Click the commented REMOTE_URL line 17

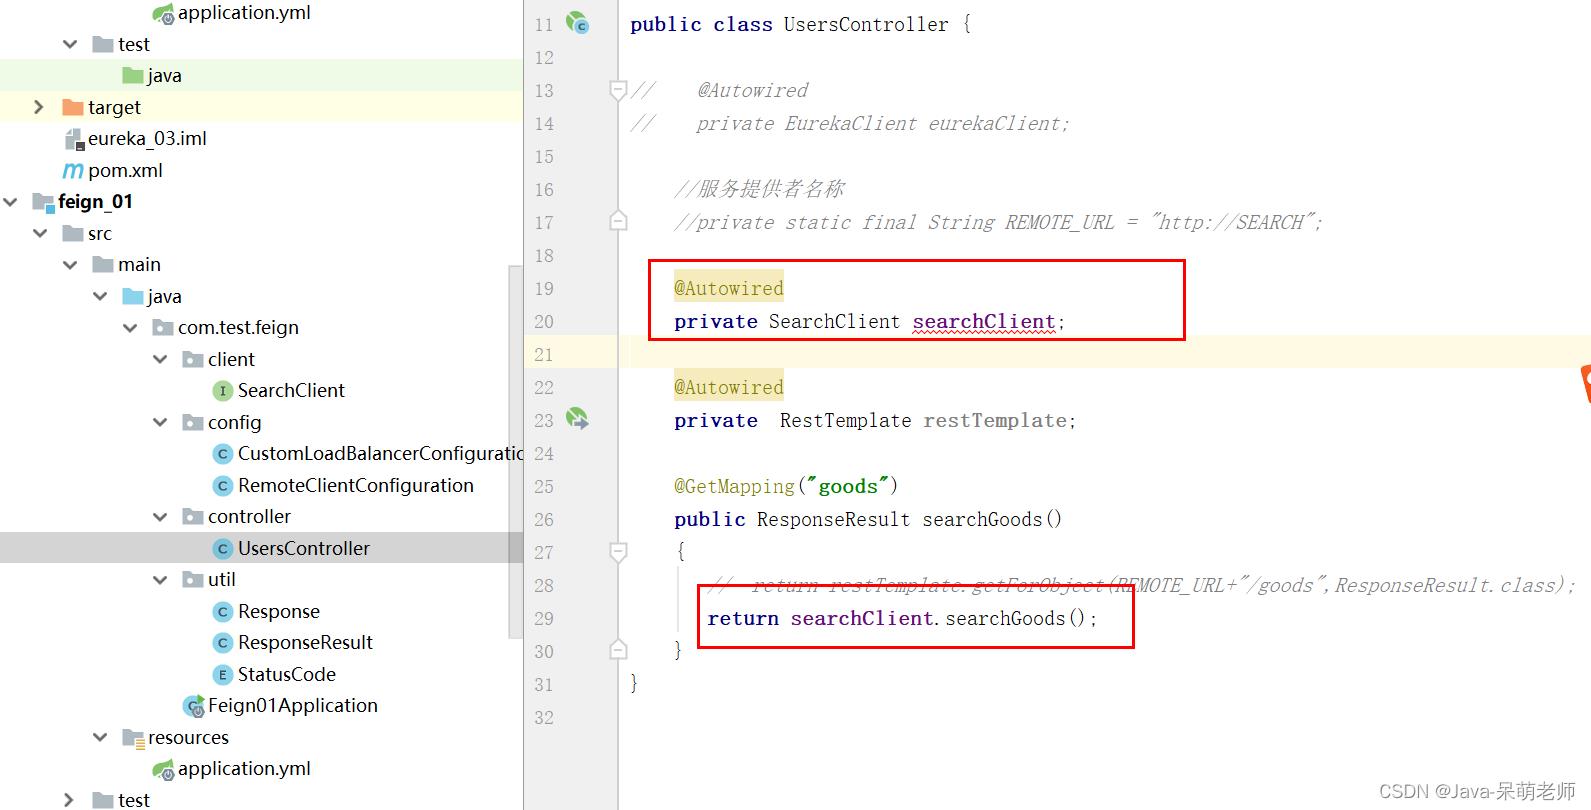click(x=998, y=223)
